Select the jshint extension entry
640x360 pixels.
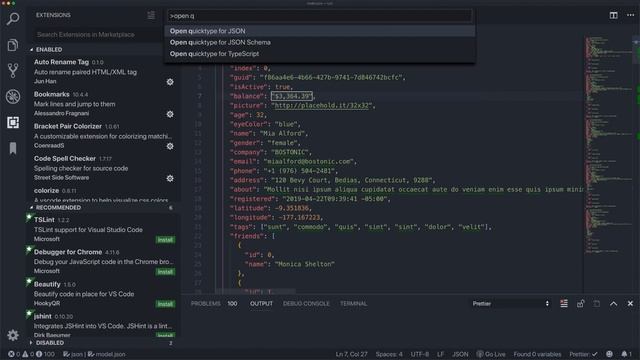click(x=102, y=325)
